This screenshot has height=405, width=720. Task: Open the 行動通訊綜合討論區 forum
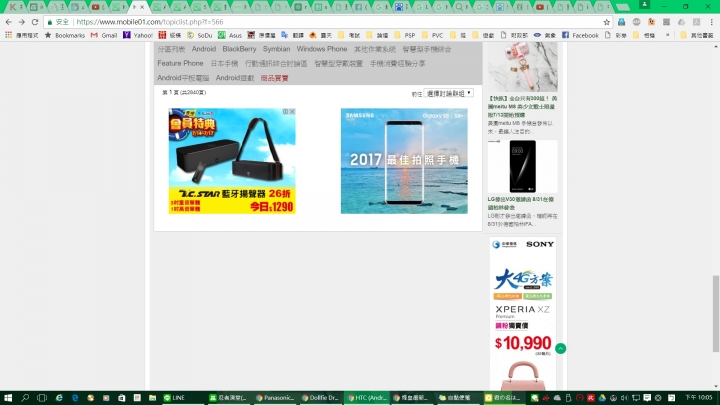[x=276, y=63]
